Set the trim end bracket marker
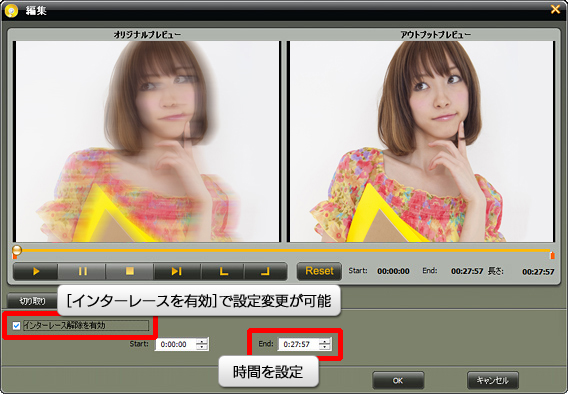Viewport: 568px width, 394px height. point(266,271)
